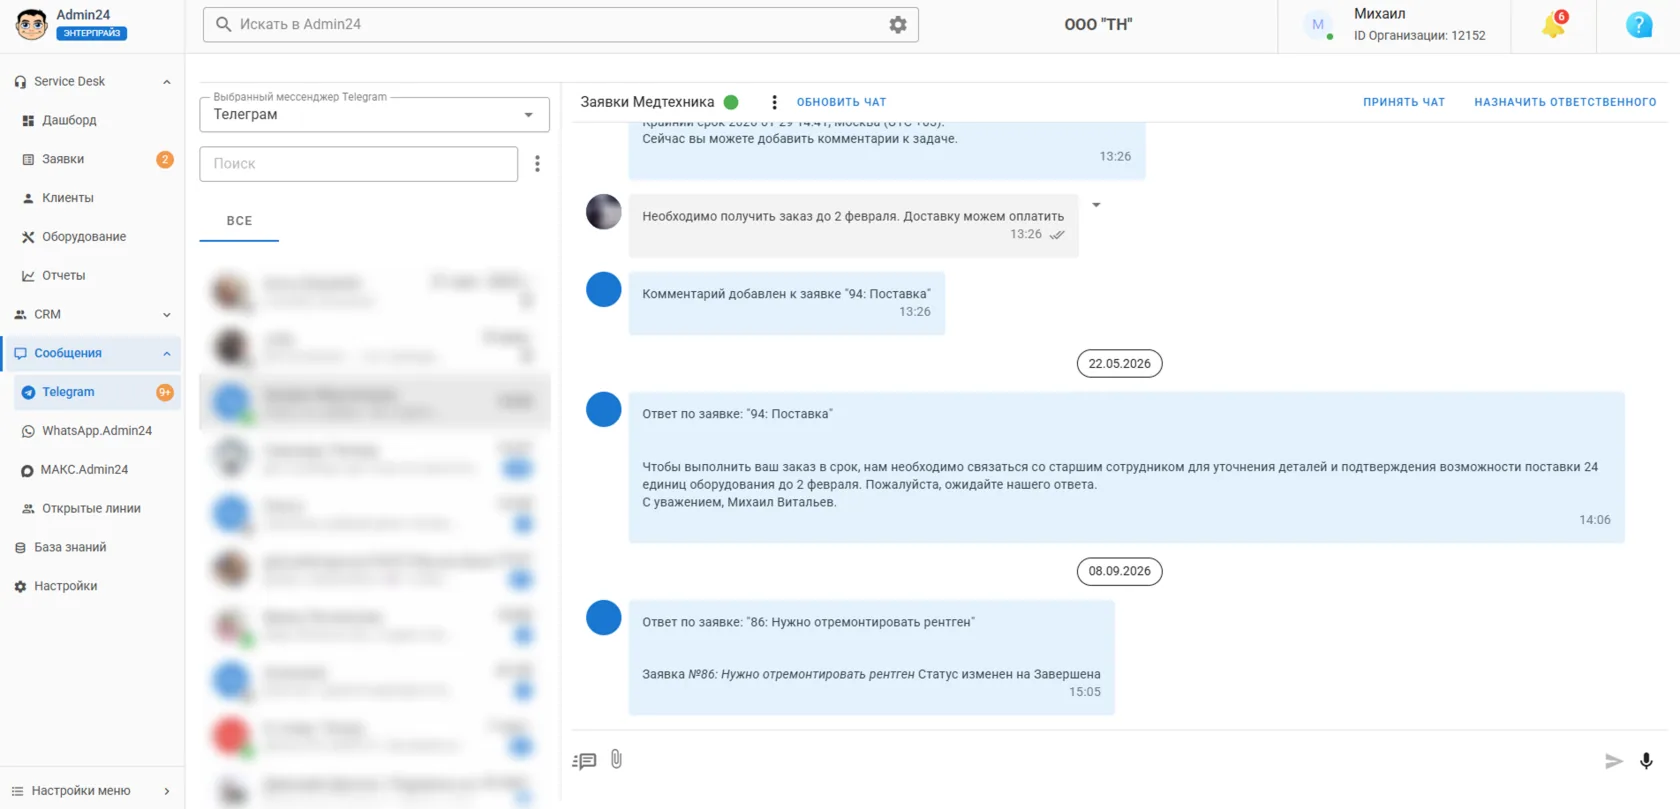1680x809 pixels.
Task: Click user photo avatar beside 2 февраля message
Action: 603,212
